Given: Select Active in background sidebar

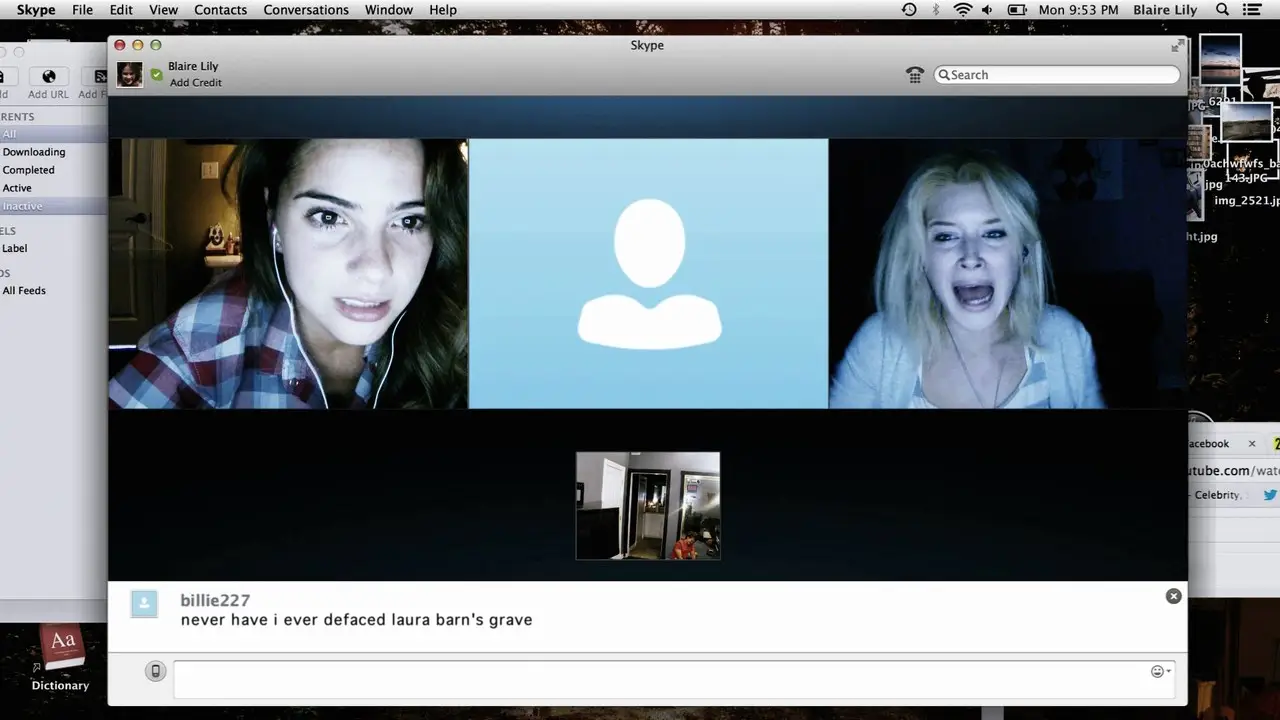Looking at the screenshot, I should pyautogui.click(x=17, y=188).
